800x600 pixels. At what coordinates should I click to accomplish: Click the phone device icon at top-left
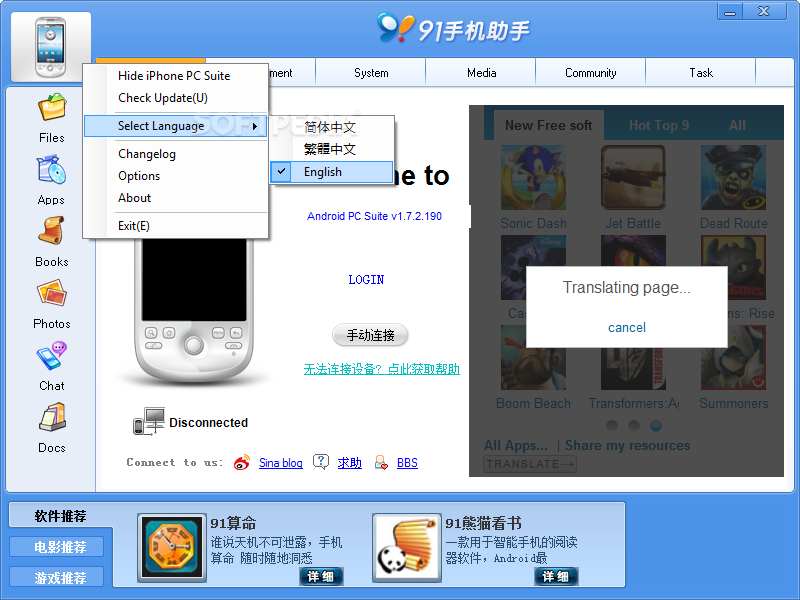click(51, 47)
